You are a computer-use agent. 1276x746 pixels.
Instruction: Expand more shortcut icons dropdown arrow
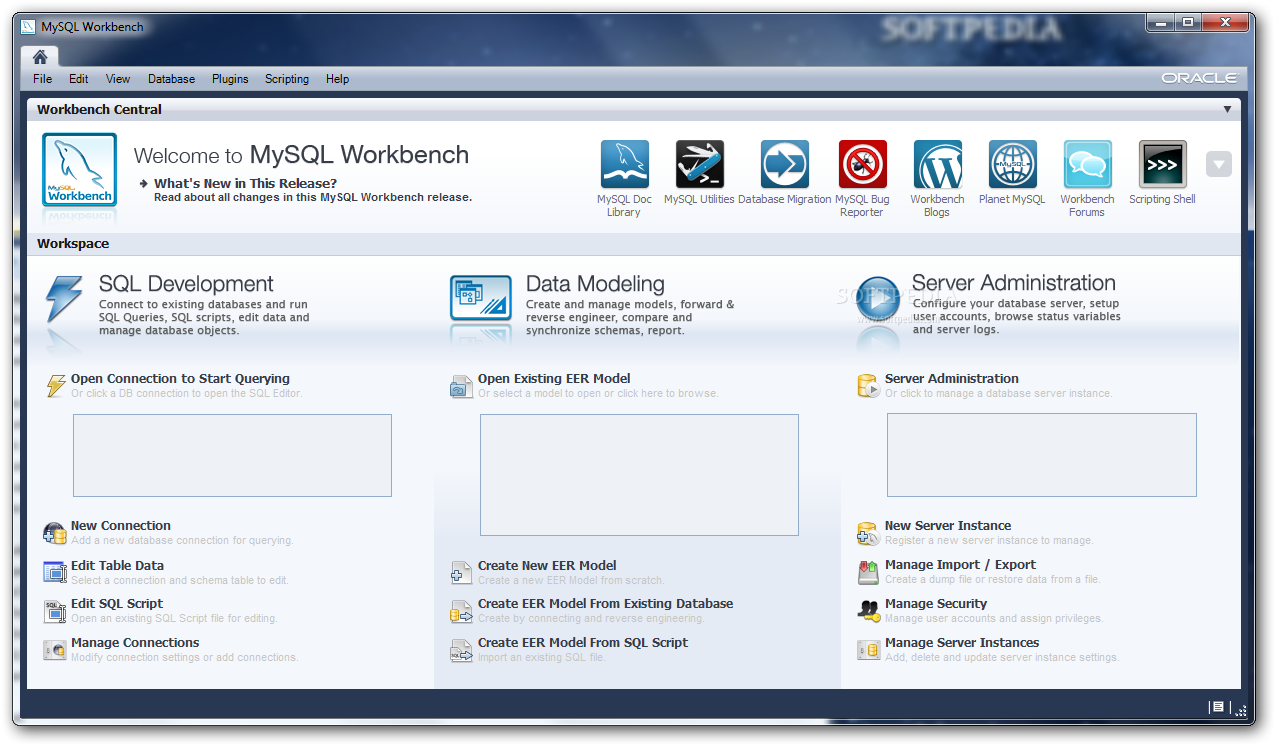coord(1219,164)
